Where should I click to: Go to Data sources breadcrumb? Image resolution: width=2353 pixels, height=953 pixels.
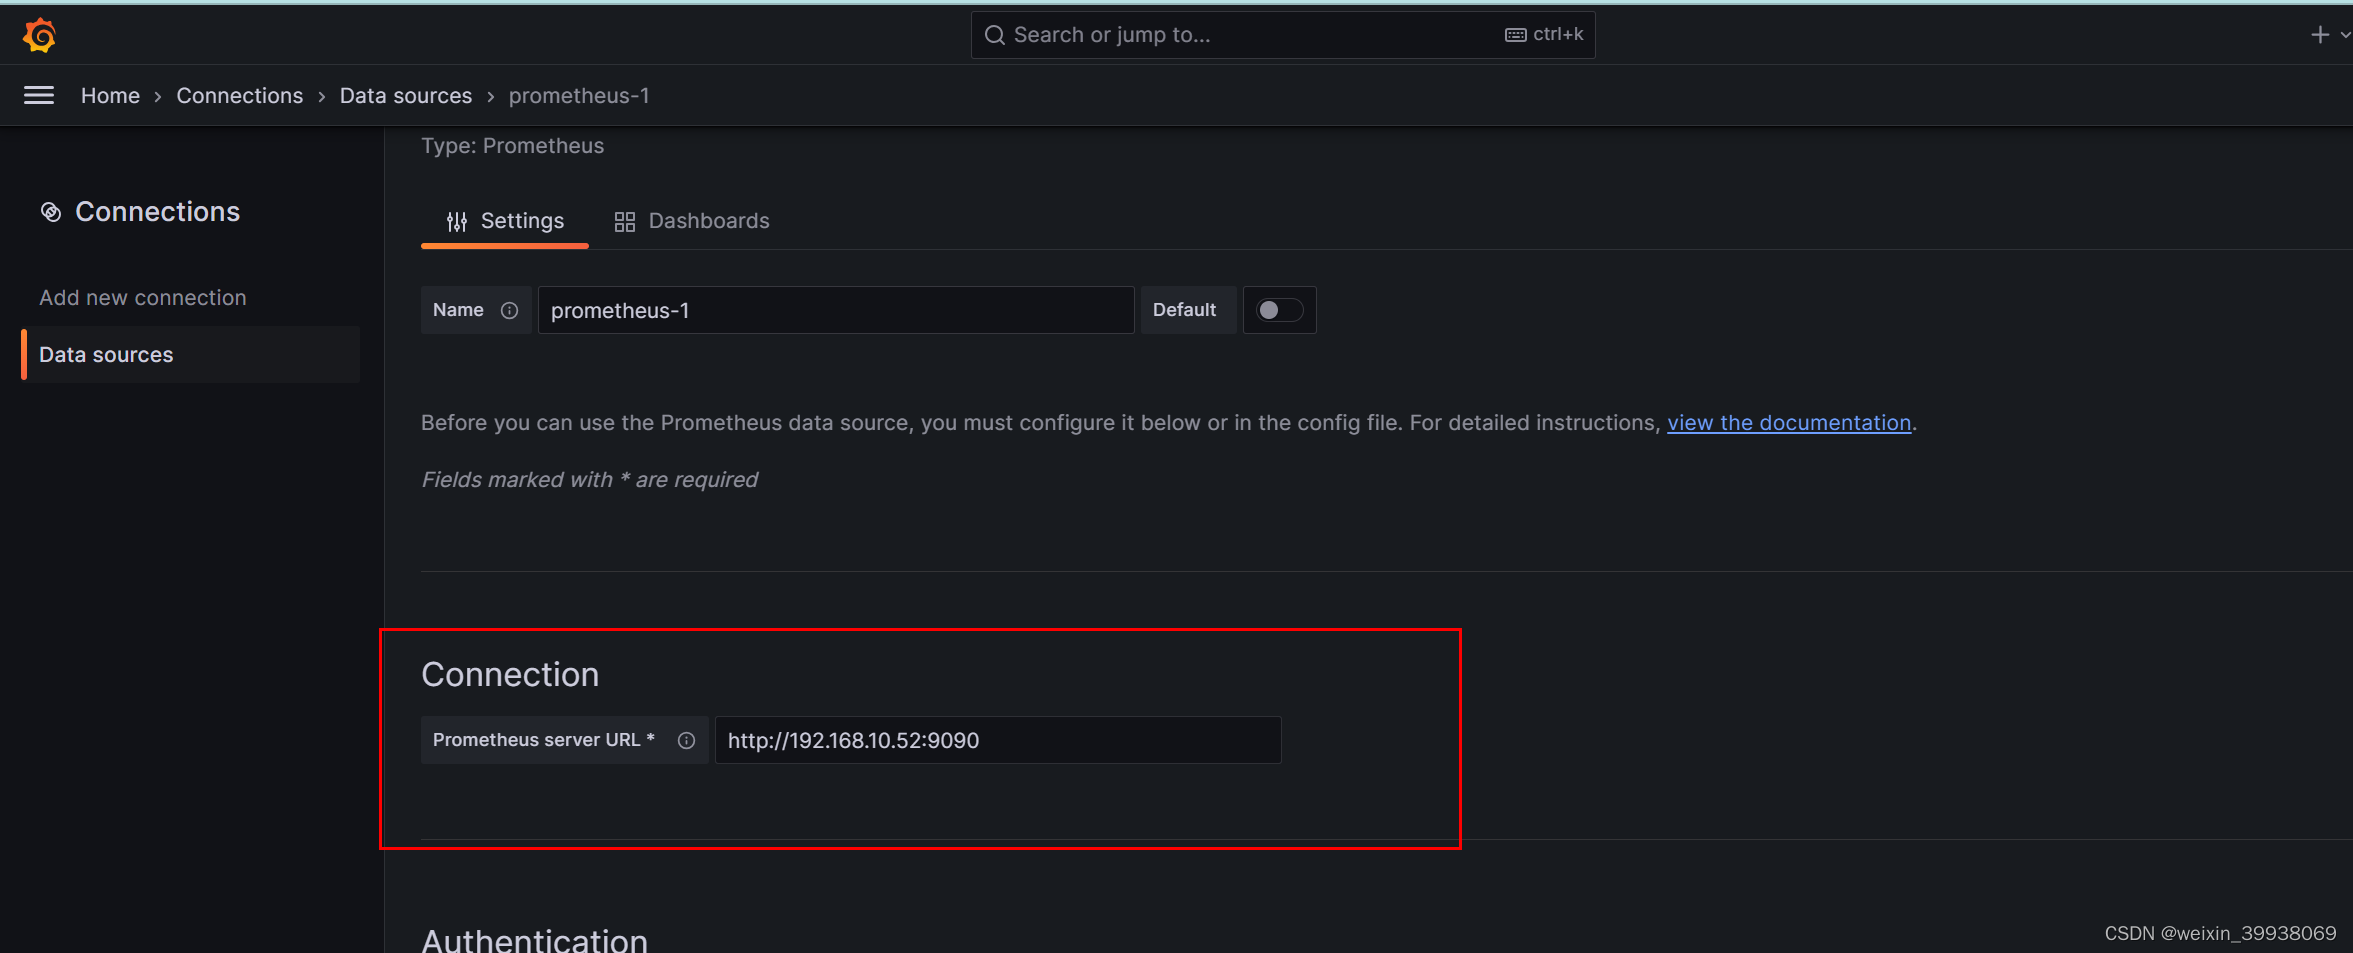tap(406, 95)
